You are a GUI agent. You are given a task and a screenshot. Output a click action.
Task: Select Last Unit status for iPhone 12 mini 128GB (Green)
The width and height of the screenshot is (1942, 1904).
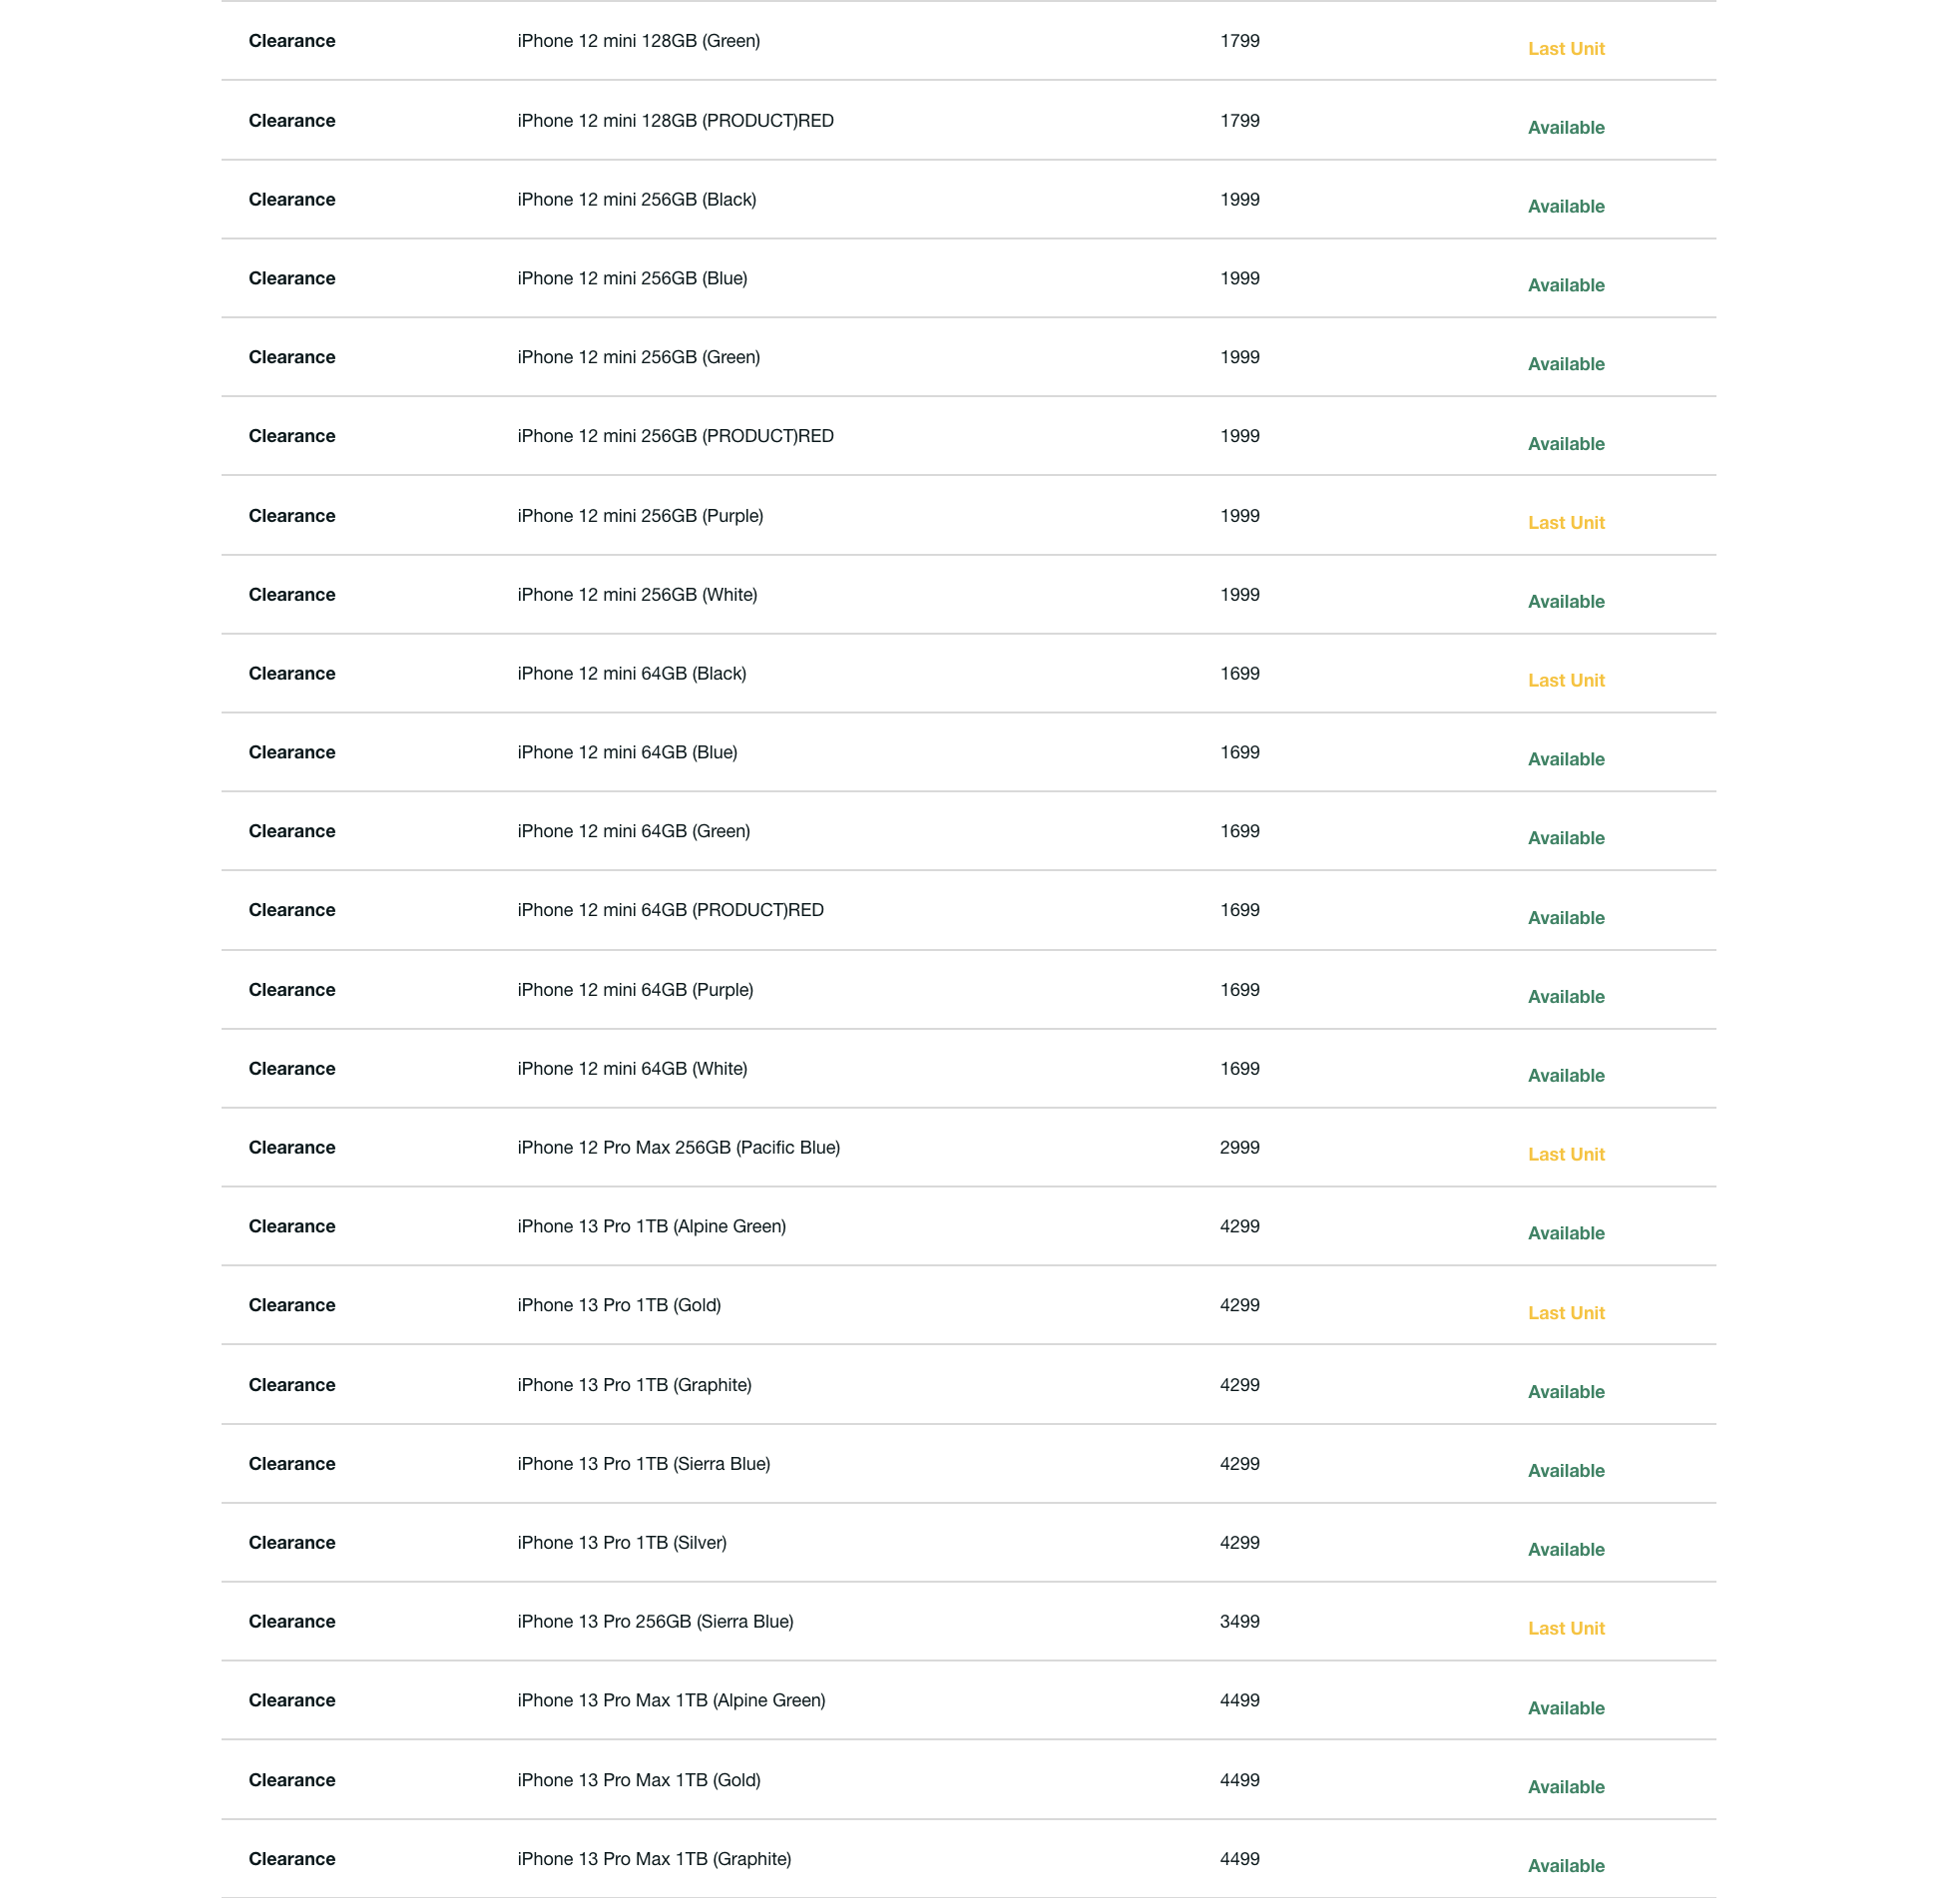pos(1565,49)
